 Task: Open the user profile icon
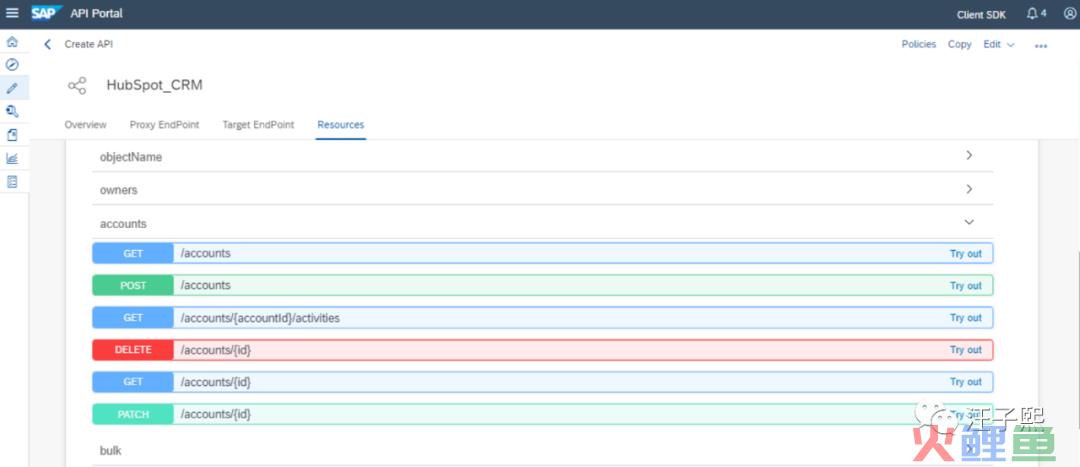(x=1069, y=14)
